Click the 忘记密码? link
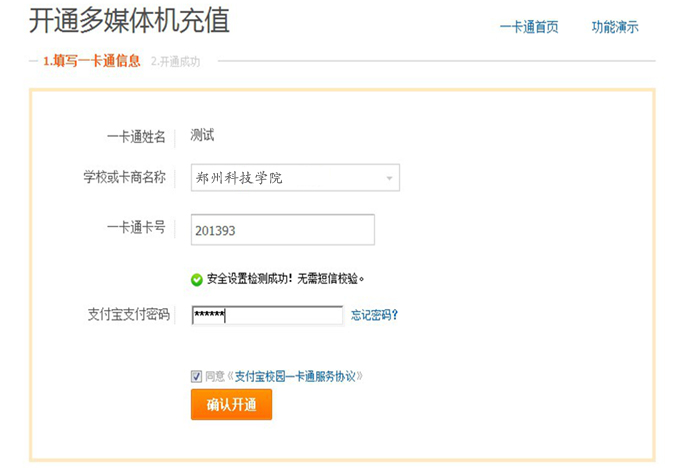673x468 pixels. (374, 315)
